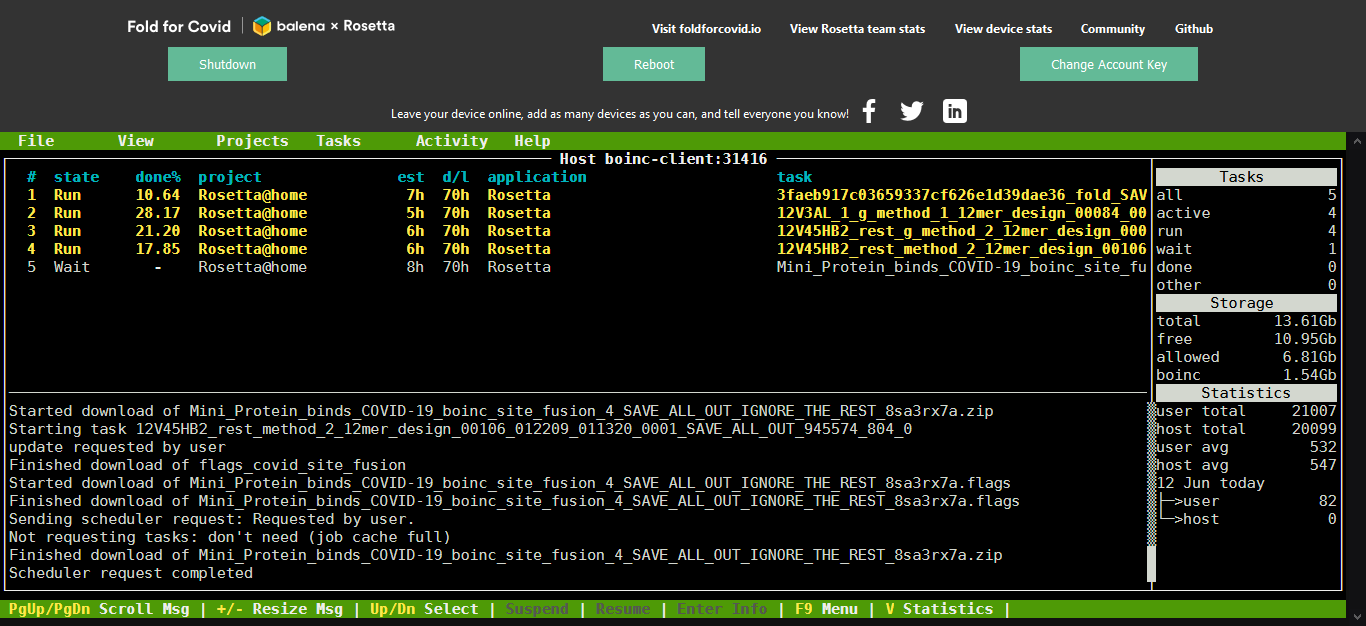
Task: Click the Mini_Protein_binds_COVID-19 task name
Action: (x=962, y=267)
